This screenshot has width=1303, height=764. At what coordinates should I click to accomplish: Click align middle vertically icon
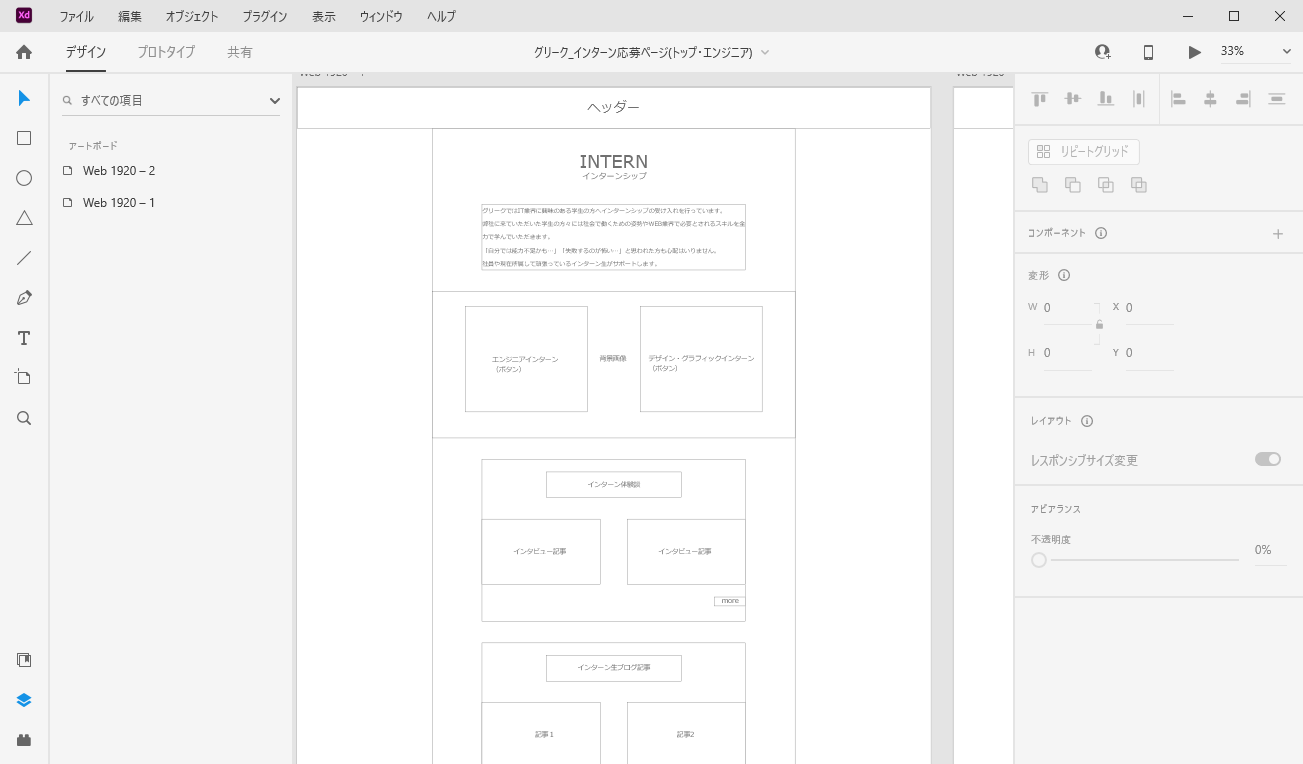tap(1073, 98)
